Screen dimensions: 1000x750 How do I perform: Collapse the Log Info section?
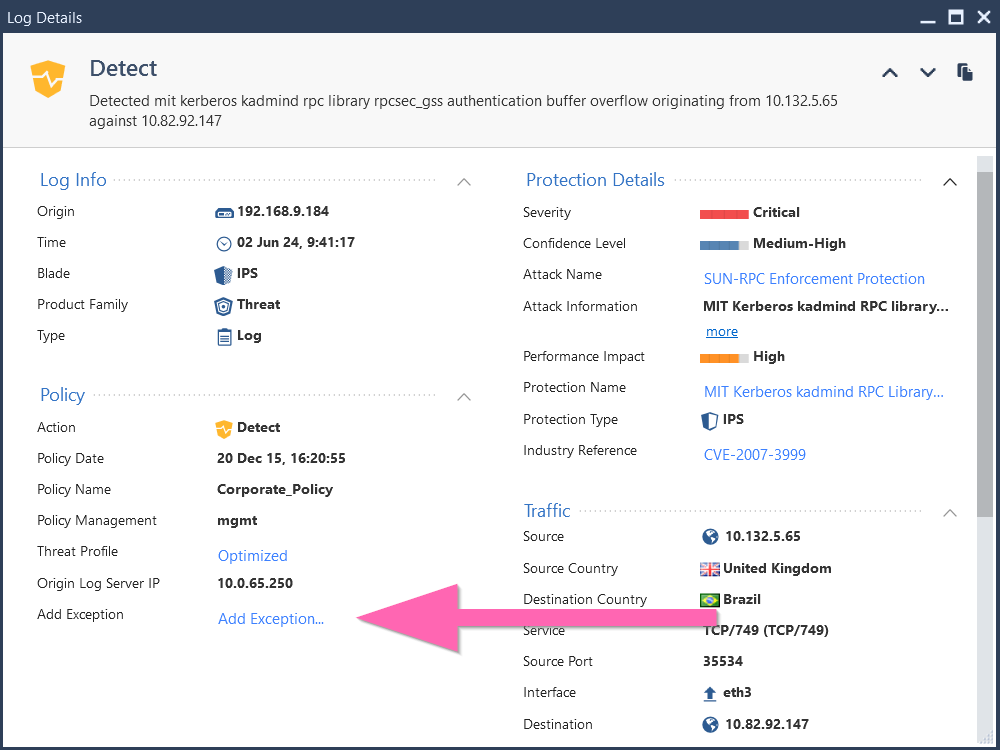pyautogui.click(x=463, y=182)
